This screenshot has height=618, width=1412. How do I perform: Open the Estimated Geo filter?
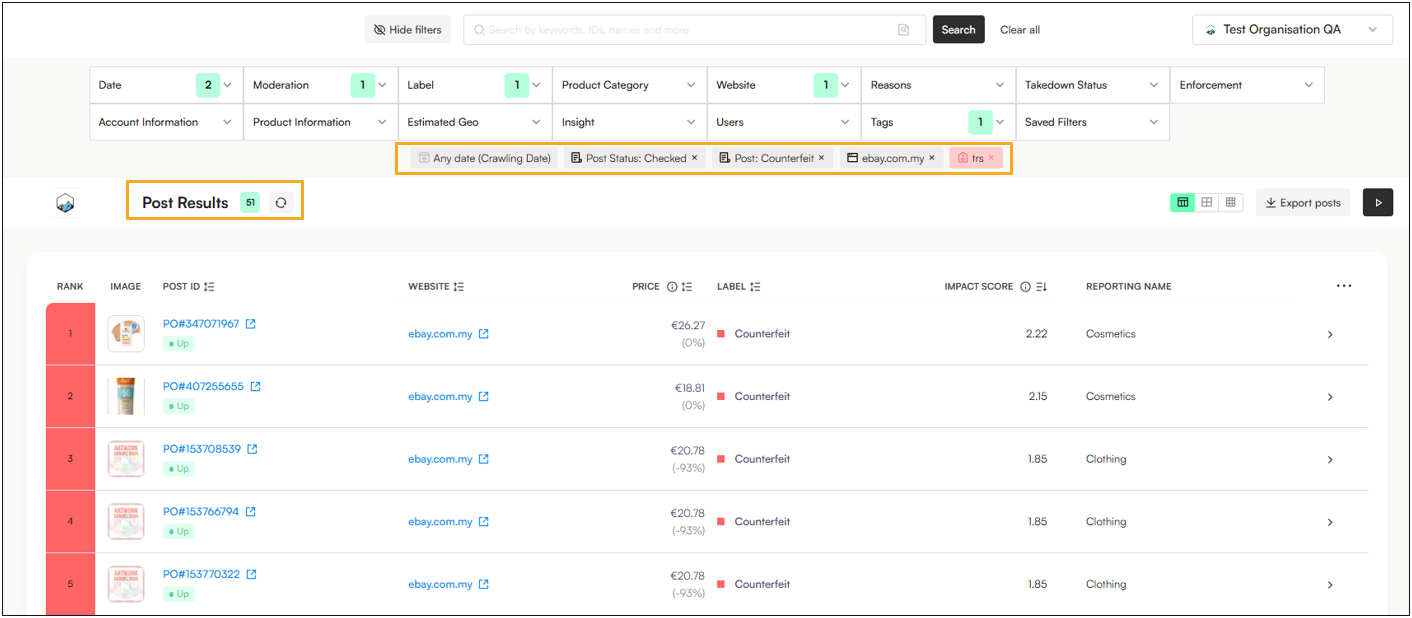[x=475, y=122]
